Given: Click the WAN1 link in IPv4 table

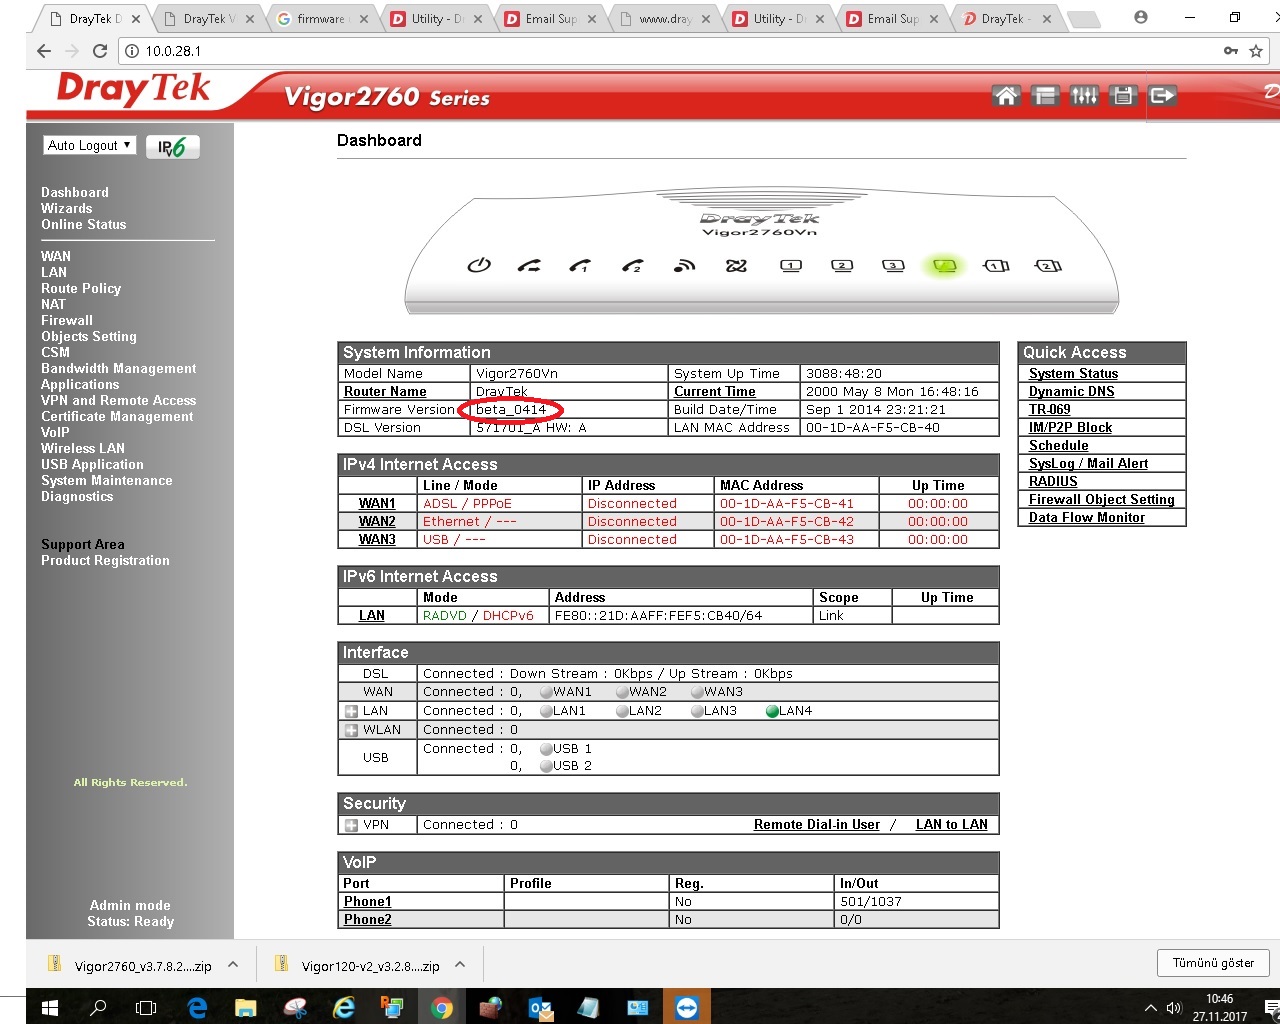Looking at the screenshot, I should pyautogui.click(x=377, y=504).
